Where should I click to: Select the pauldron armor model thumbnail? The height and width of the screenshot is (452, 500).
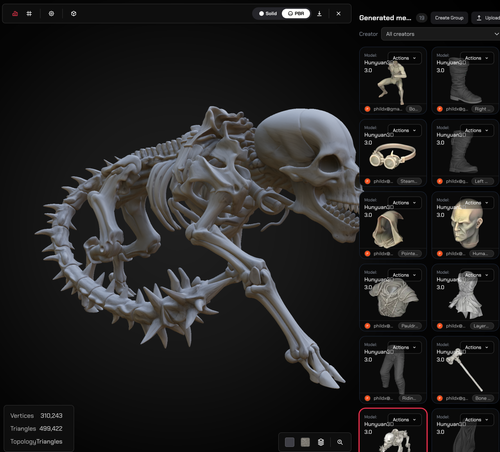pos(394,297)
